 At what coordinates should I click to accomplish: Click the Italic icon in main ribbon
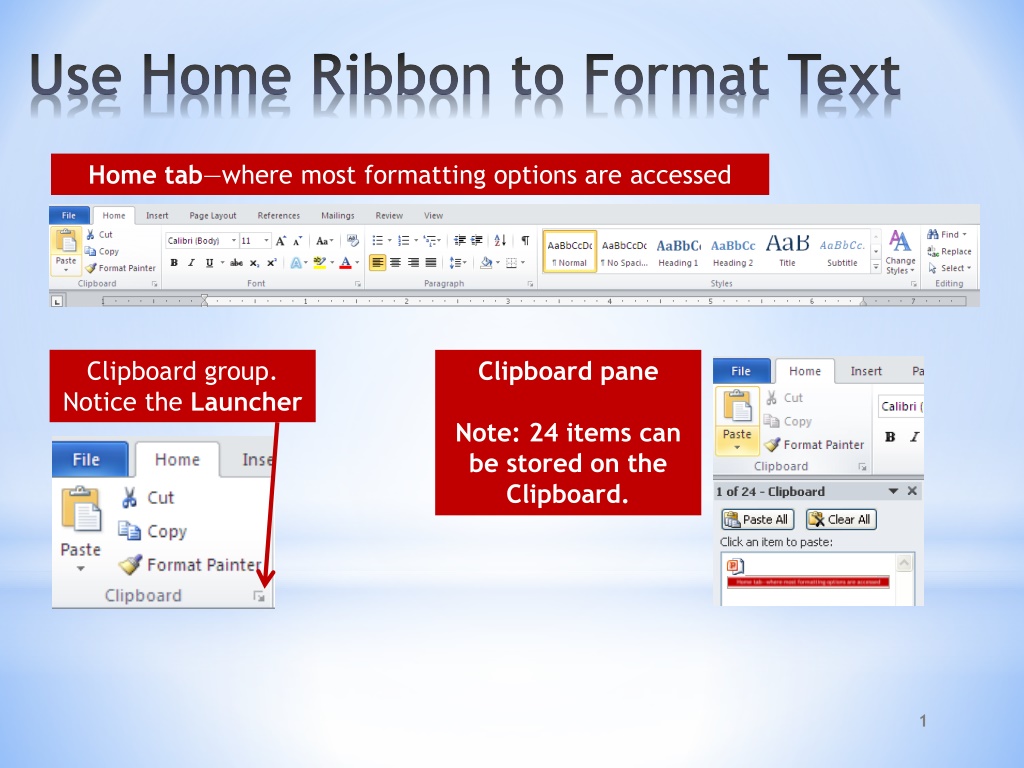click(x=191, y=263)
